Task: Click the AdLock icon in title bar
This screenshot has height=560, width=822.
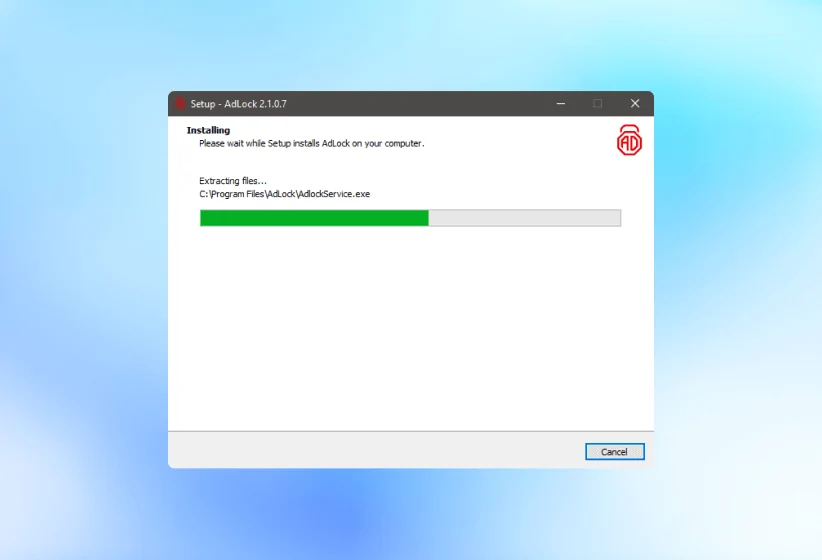Action: tap(180, 103)
